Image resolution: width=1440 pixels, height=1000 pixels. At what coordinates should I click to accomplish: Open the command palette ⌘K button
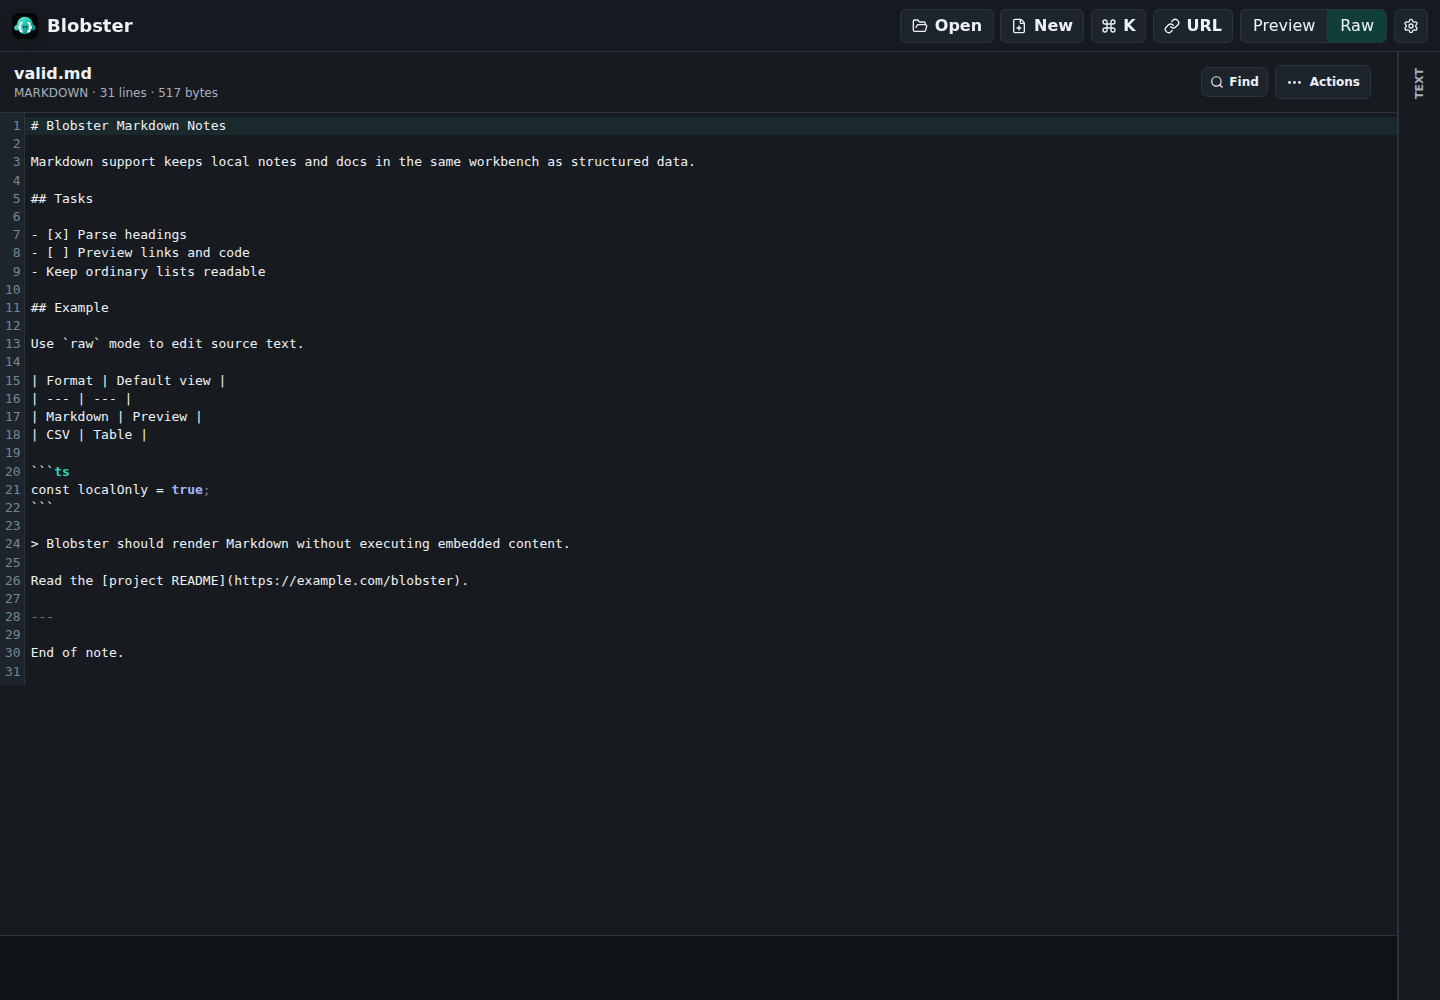pos(1118,26)
